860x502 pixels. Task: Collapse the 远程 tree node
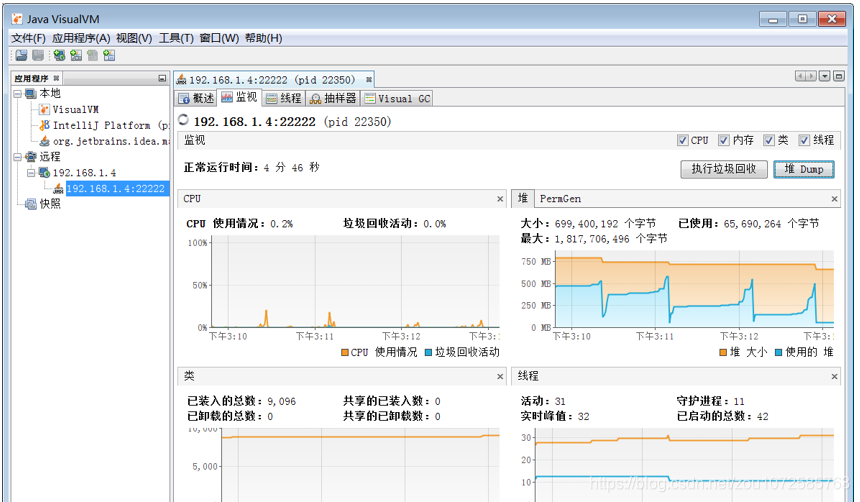click(18, 157)
